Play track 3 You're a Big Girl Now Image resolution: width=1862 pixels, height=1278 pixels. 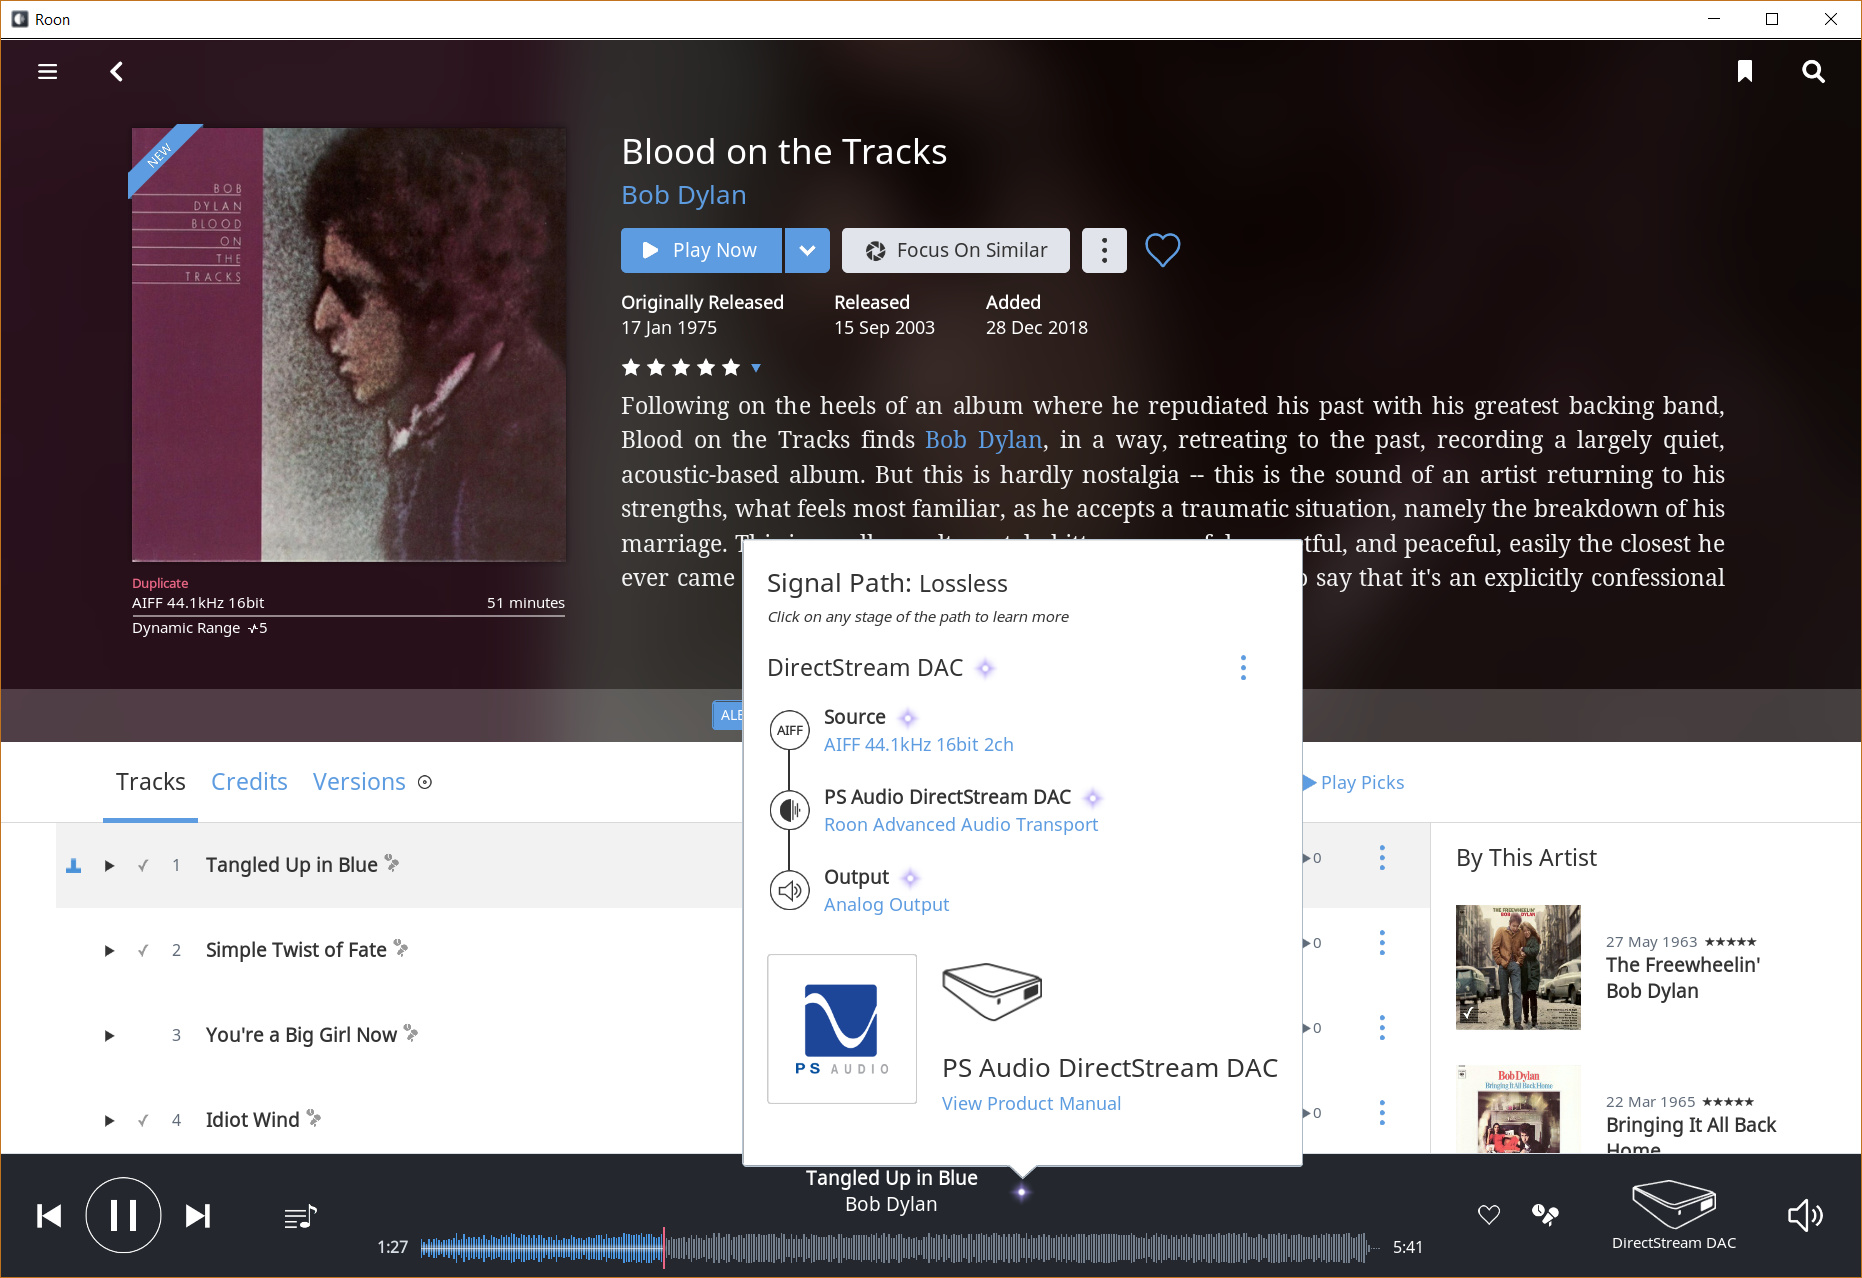[109, 1036]
